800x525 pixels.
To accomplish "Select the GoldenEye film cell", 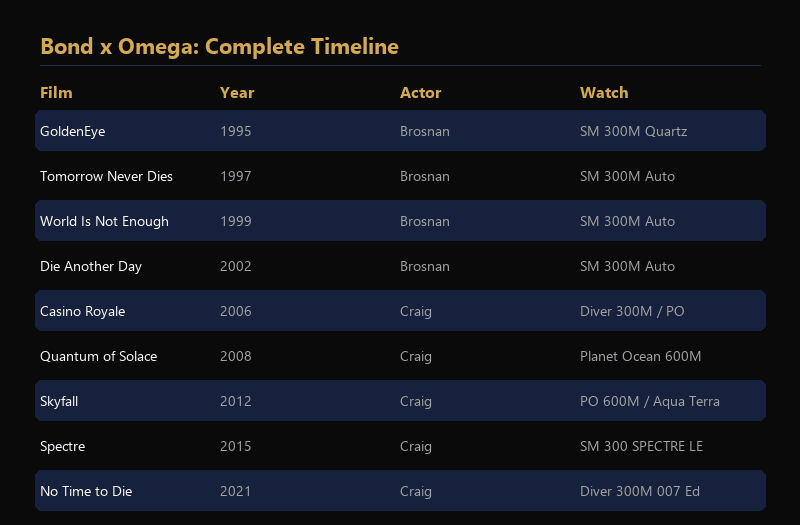I will 72,132.
